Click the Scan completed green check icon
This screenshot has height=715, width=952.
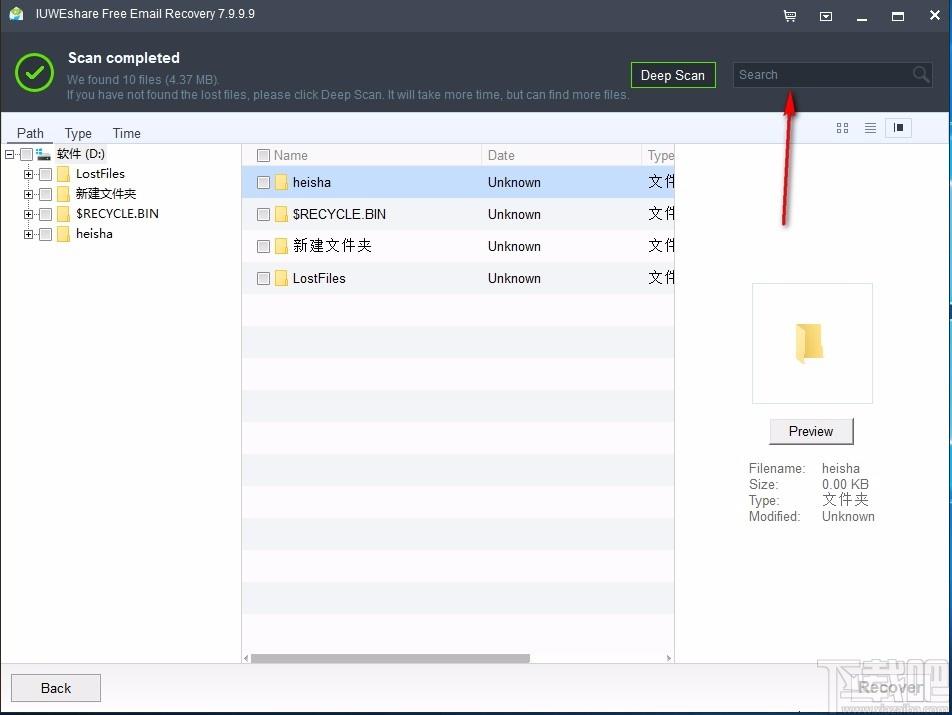point(35,73)
